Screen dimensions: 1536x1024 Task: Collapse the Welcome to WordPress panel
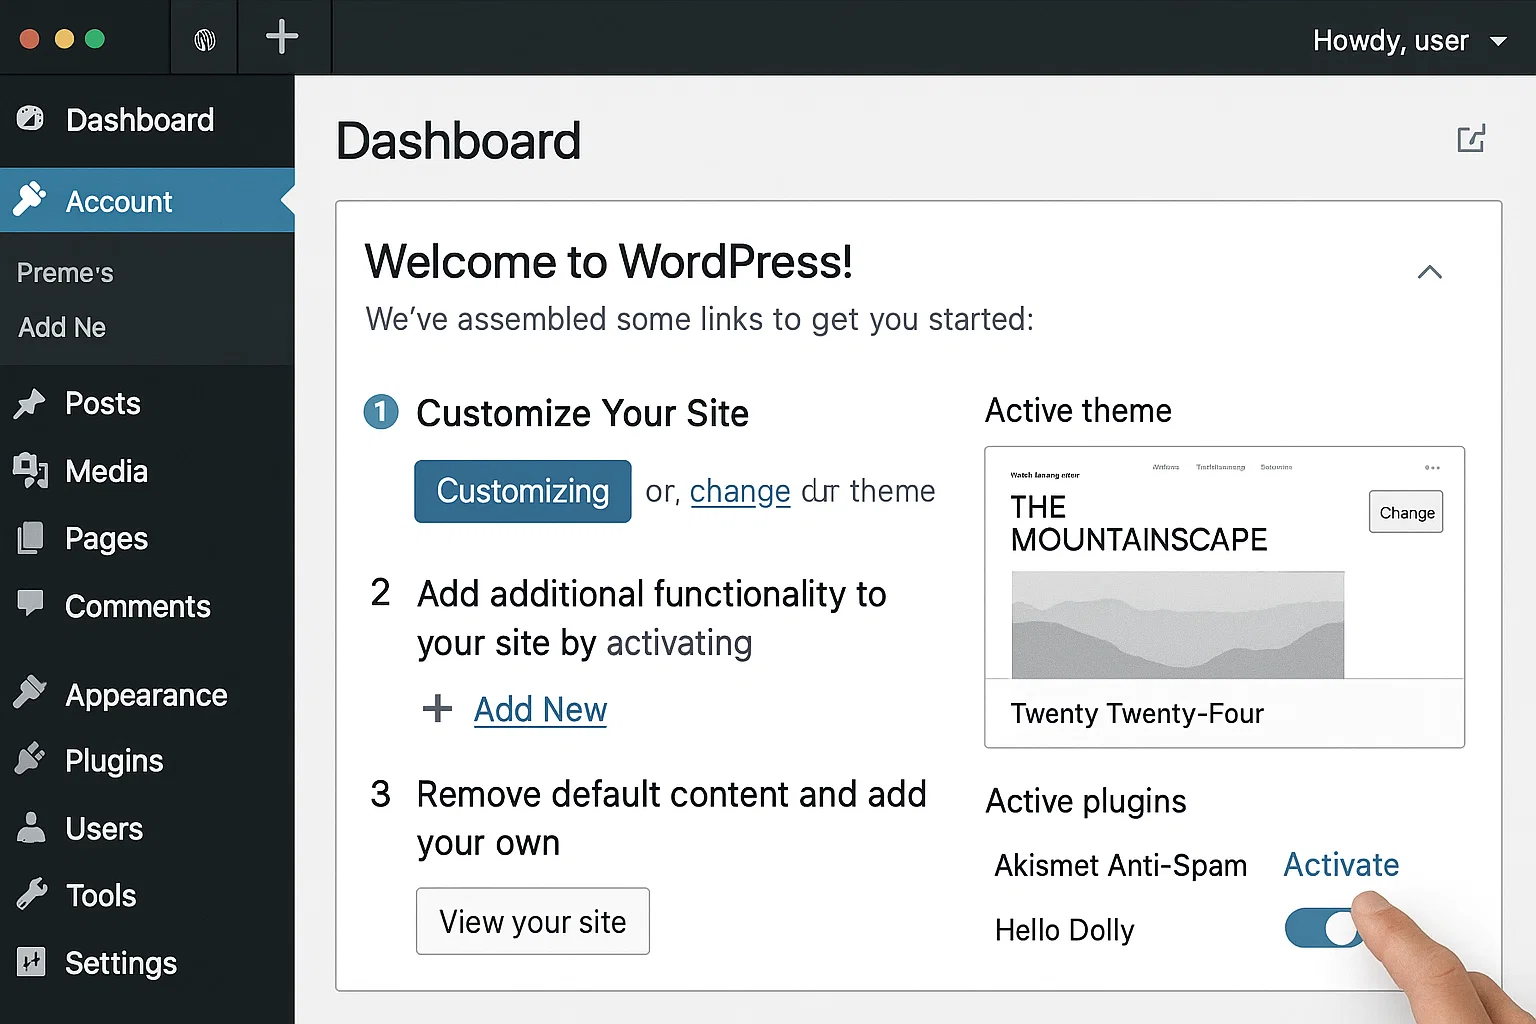click(x=1429, y=272)
